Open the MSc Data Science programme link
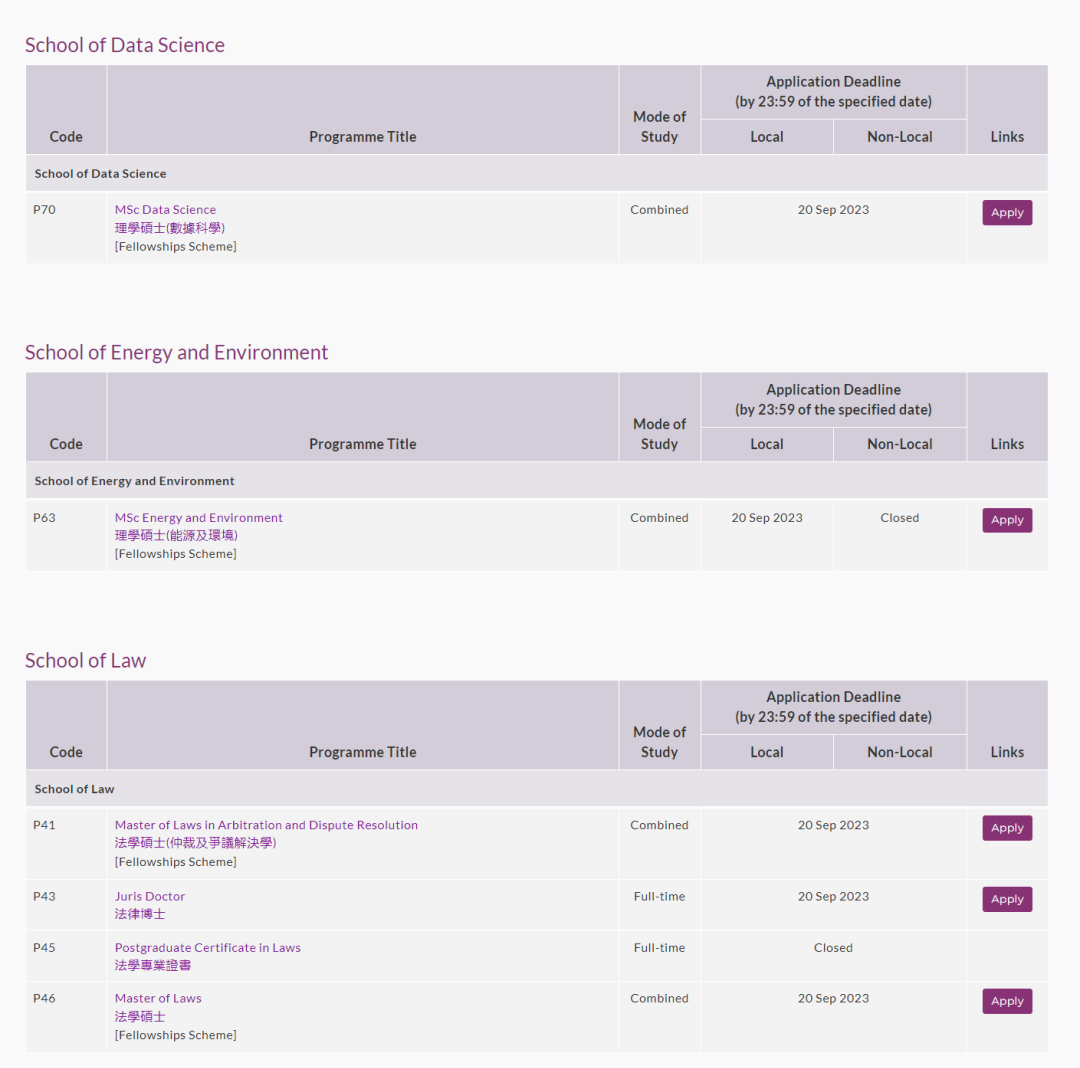Viewport: 1080px width, 1068px height. [165, 210]
